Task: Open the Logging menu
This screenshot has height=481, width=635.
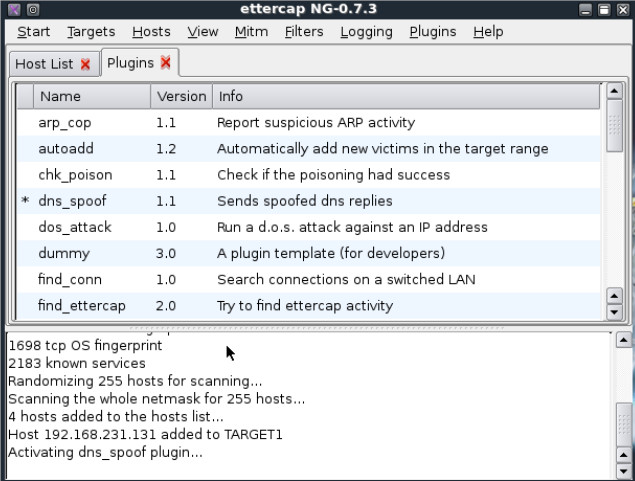Action: click(366, 32)
